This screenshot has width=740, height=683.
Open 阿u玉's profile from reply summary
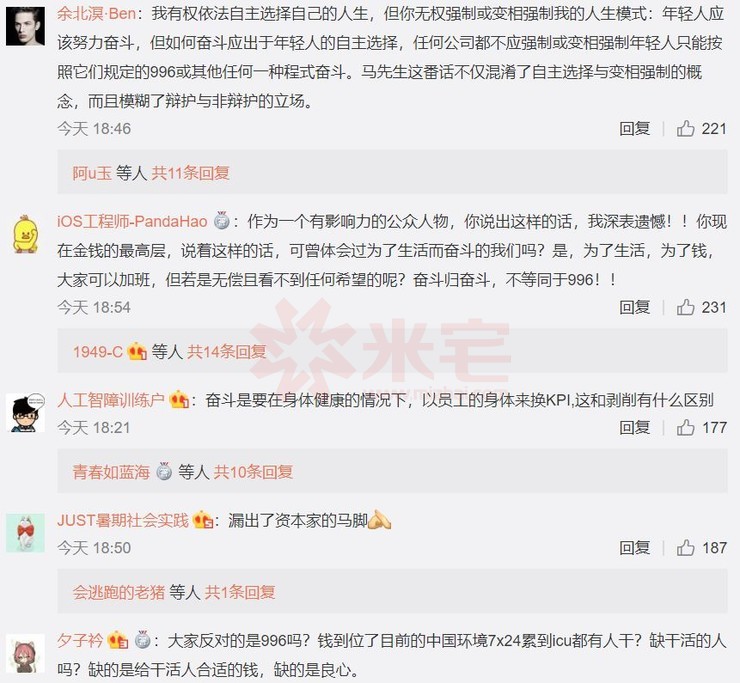pyautogui.click(x=92, y=173)
